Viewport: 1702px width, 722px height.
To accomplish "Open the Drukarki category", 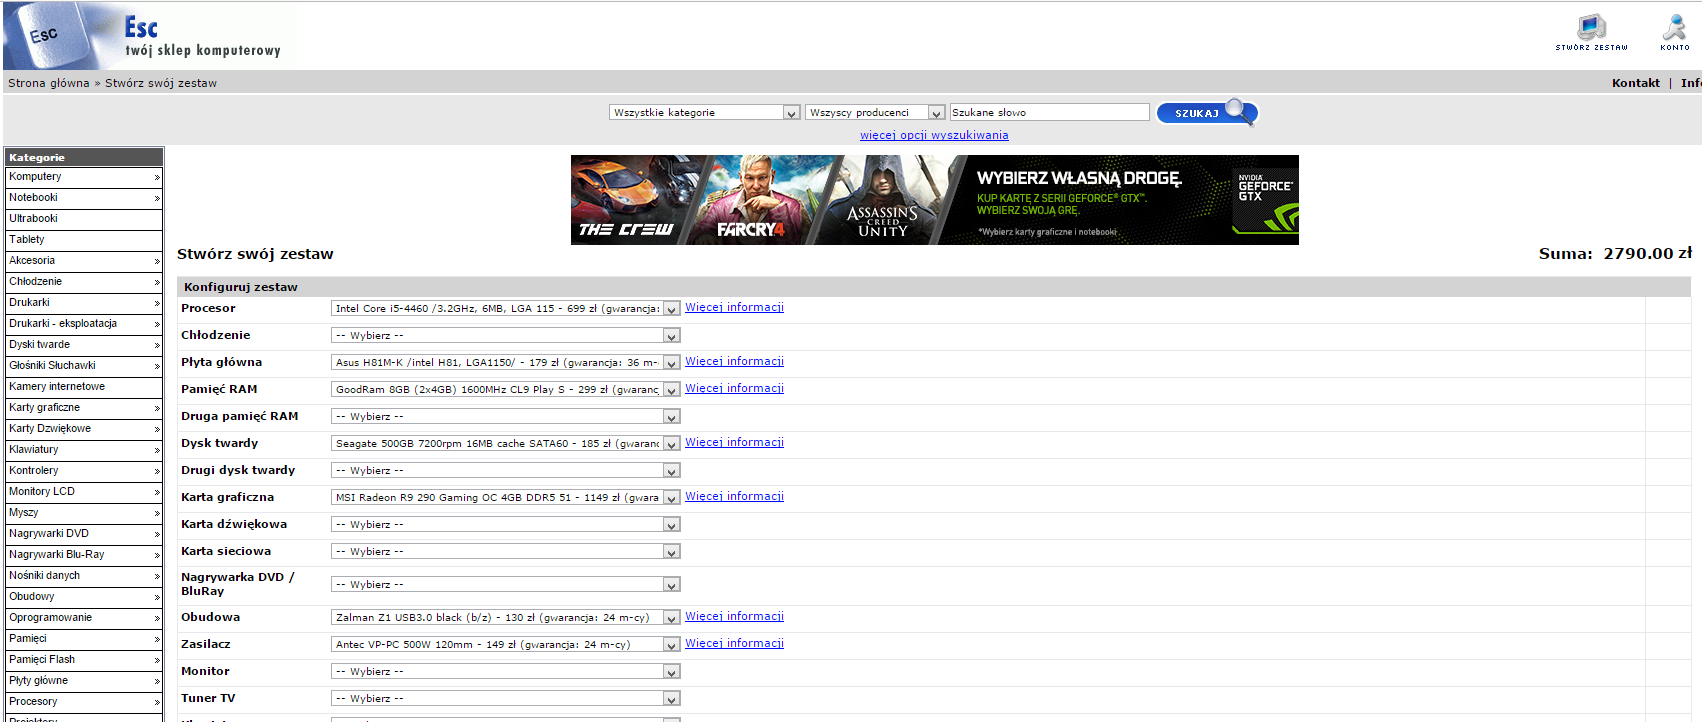I will 84,303.
